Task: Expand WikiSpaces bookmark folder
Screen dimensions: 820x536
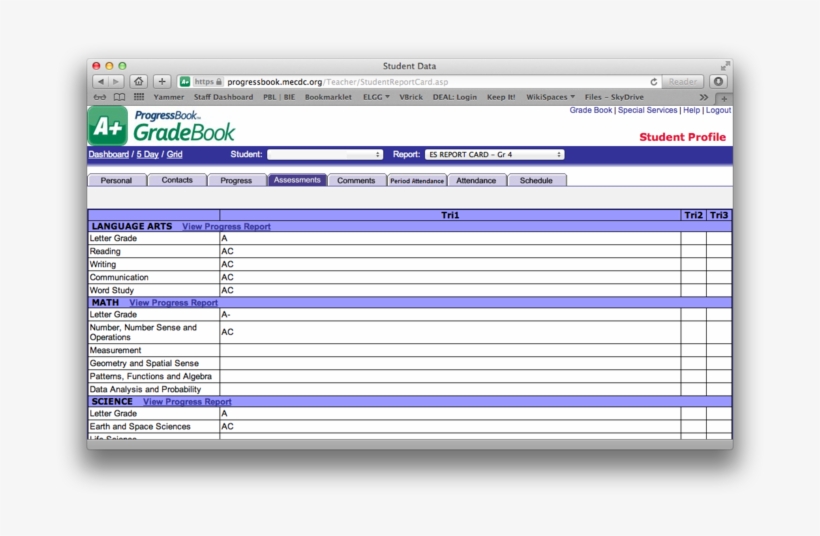Action: pos(550,97)
